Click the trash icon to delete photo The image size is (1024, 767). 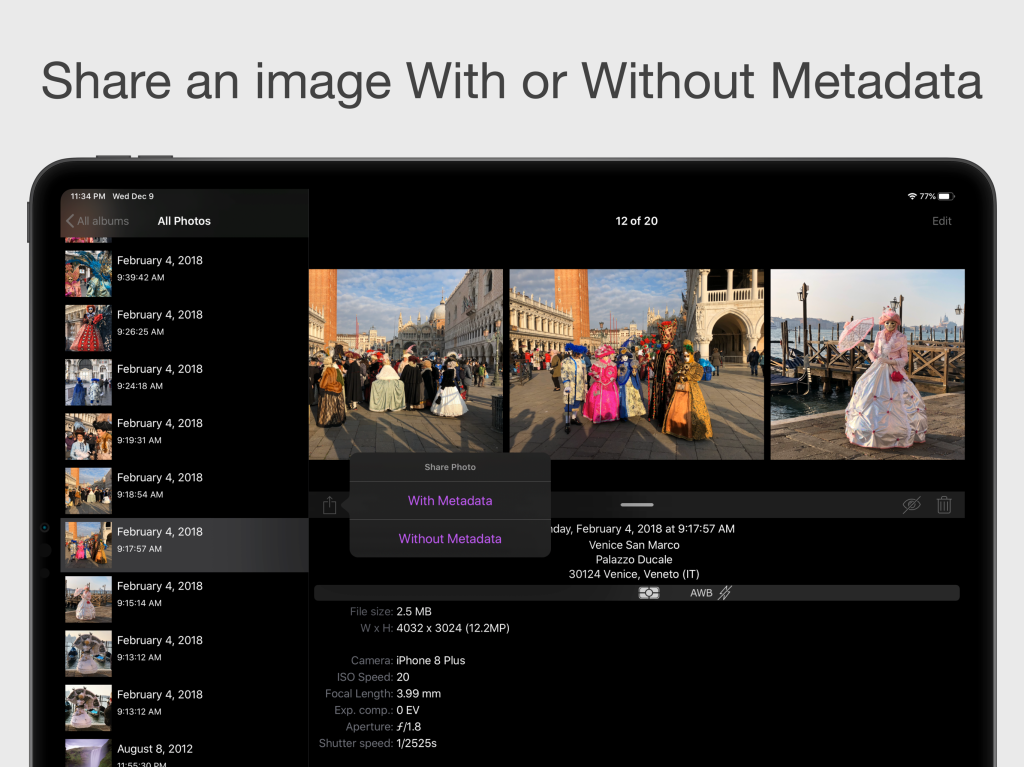click(943, 505)
